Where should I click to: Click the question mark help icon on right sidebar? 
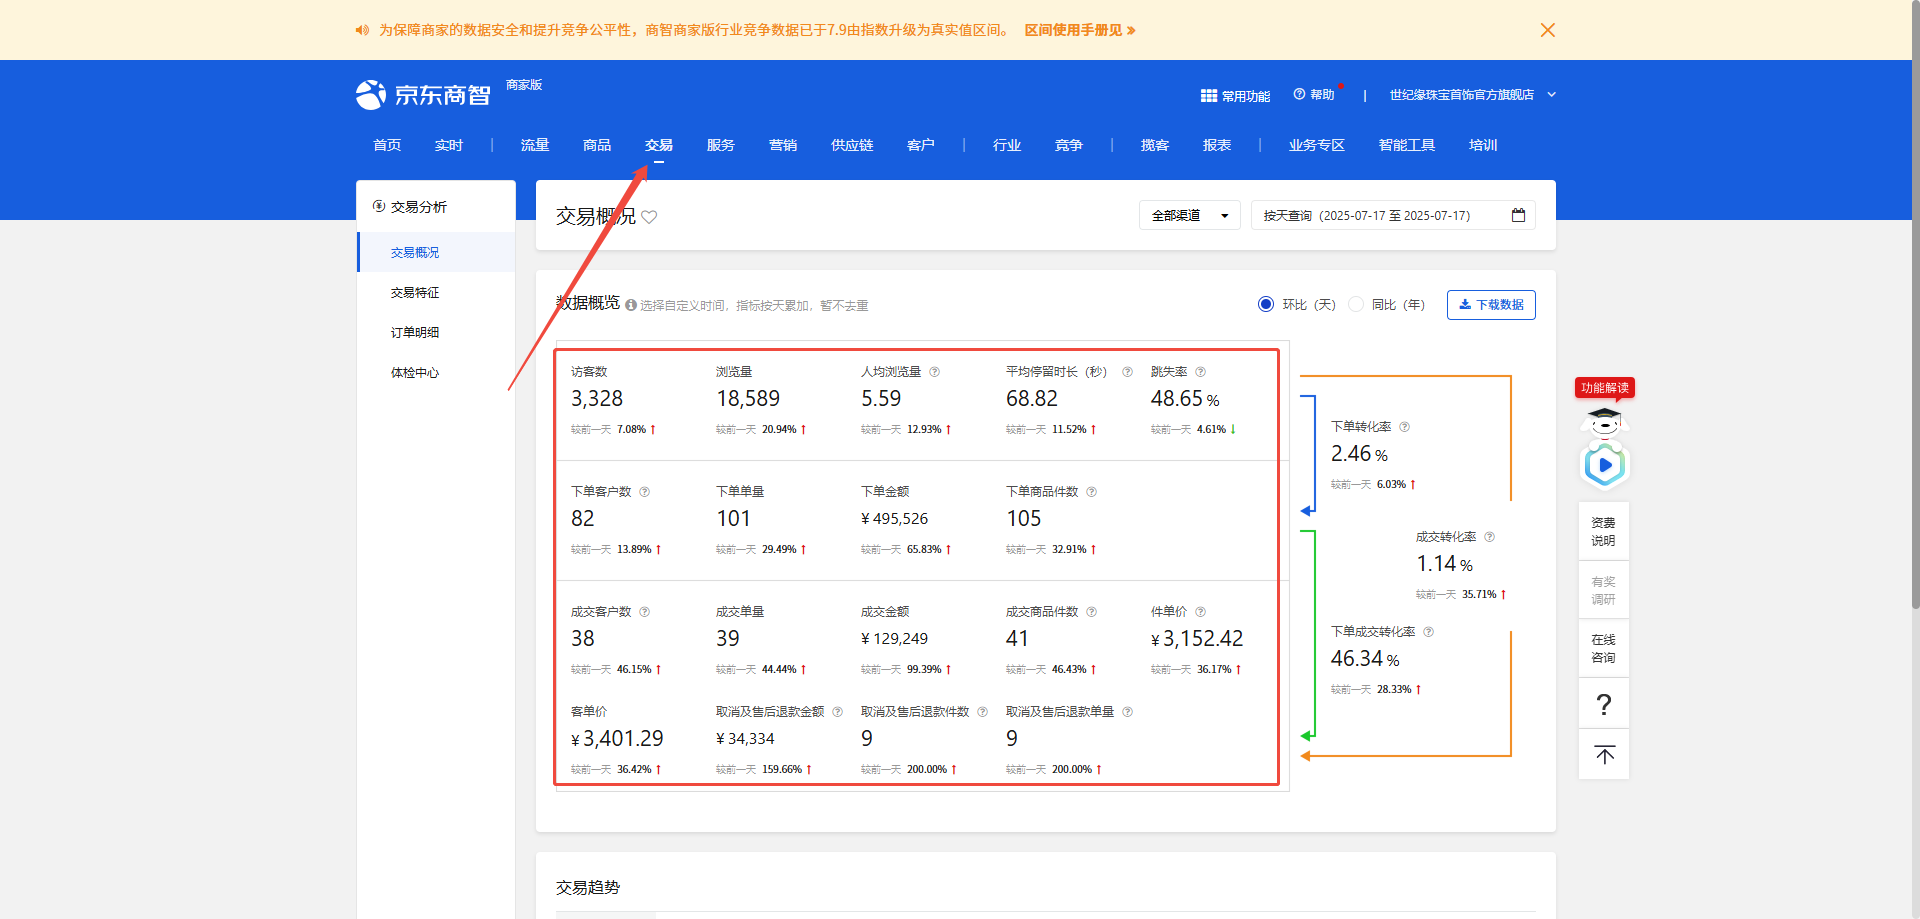click(x=1604, y=705)
